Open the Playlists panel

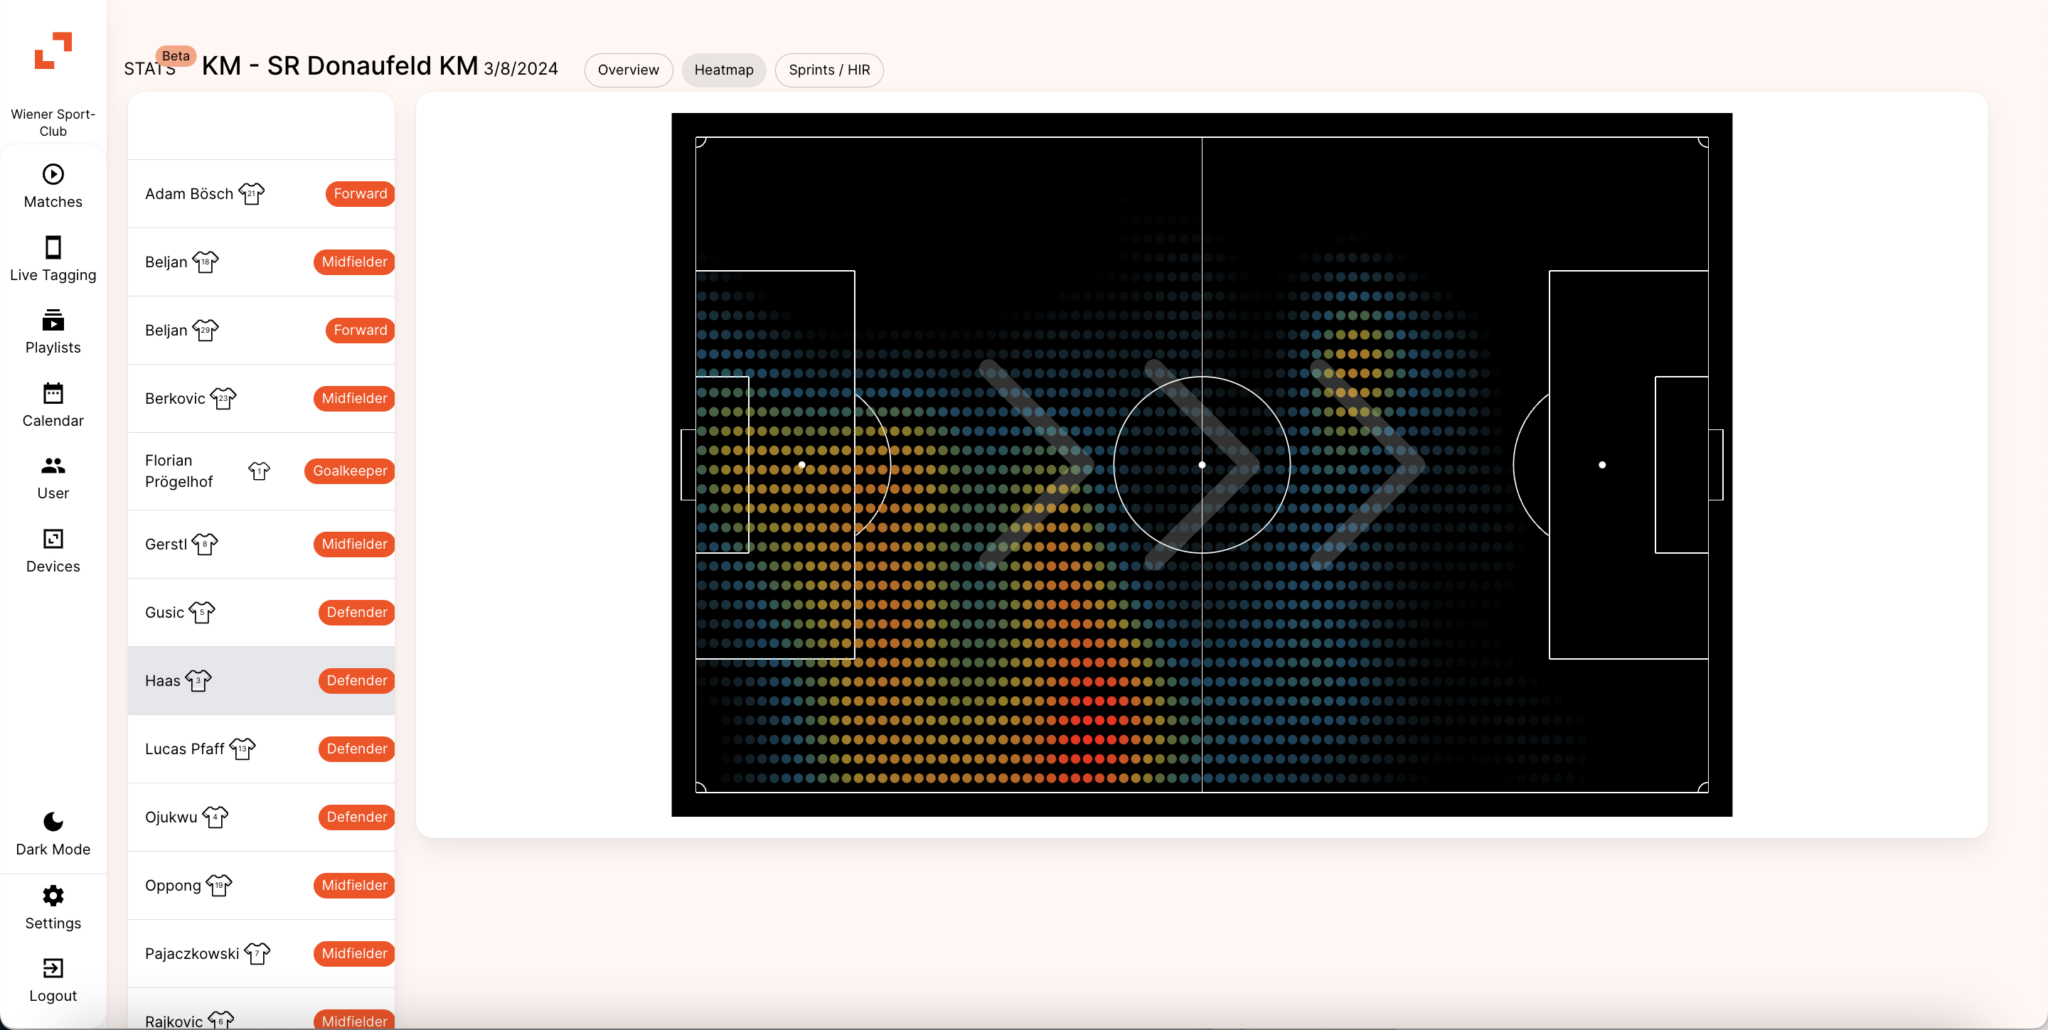click(52, 332)
